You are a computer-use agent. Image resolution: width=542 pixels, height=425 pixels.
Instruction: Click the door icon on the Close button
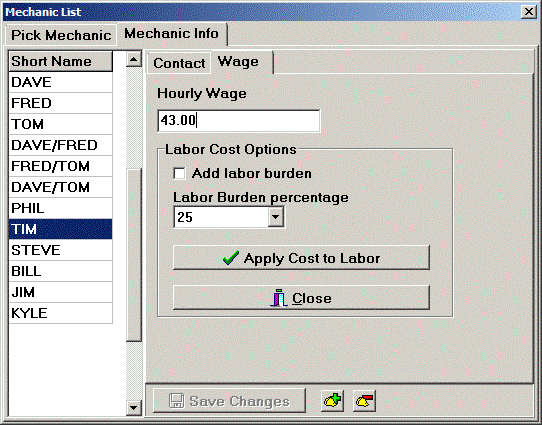(x=279, y=298)
